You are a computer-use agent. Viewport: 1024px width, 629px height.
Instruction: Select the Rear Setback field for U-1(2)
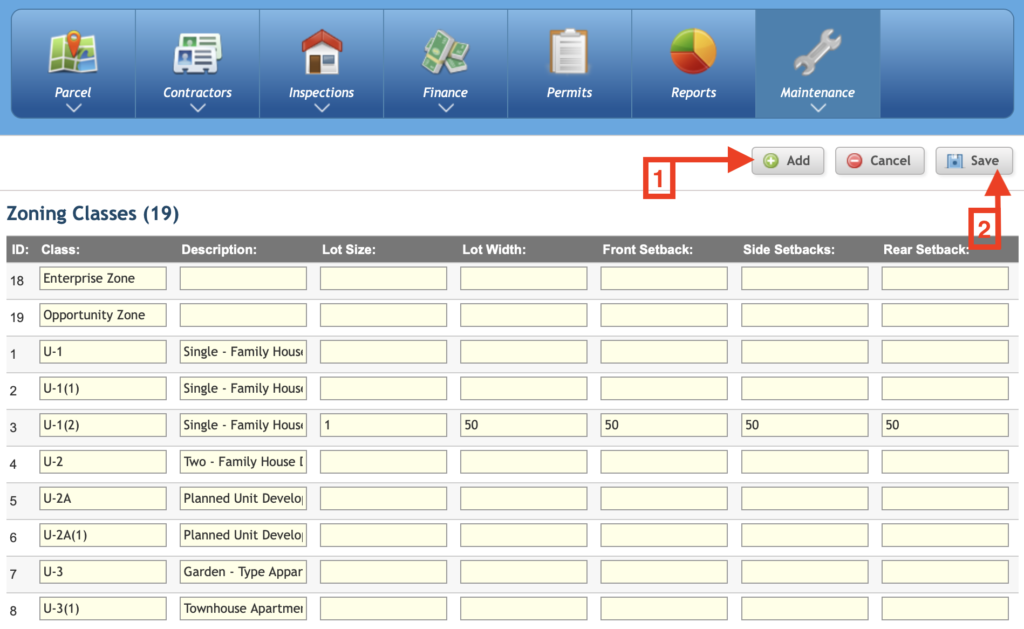[944, 425]
